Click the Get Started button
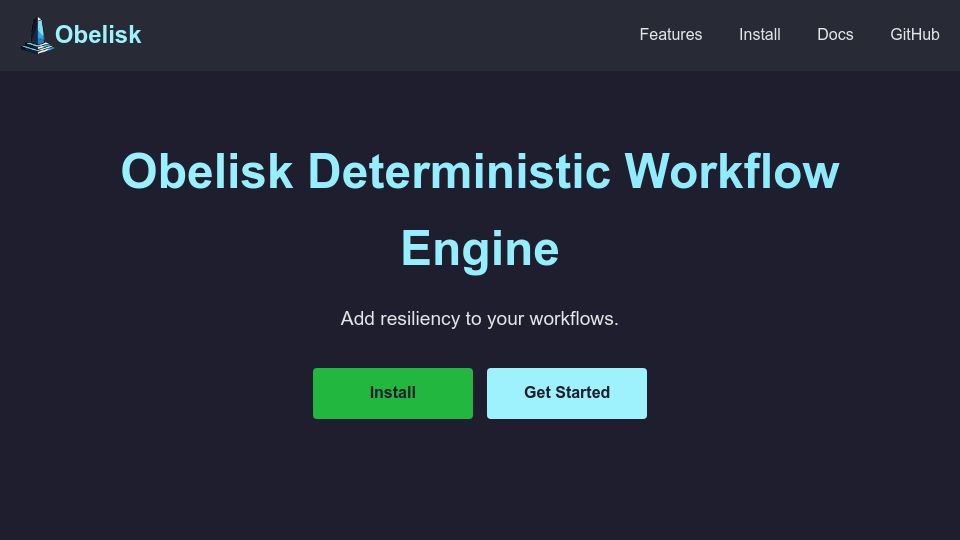Image resolution: width=960 pixels, height=540 pixels. click(x=566, y=393)
